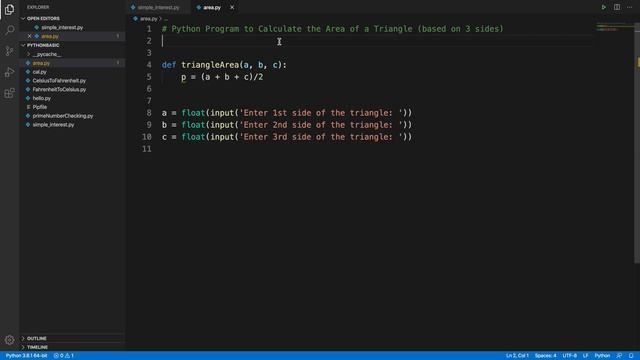Open the Pipfile entry

click(40, 107)
